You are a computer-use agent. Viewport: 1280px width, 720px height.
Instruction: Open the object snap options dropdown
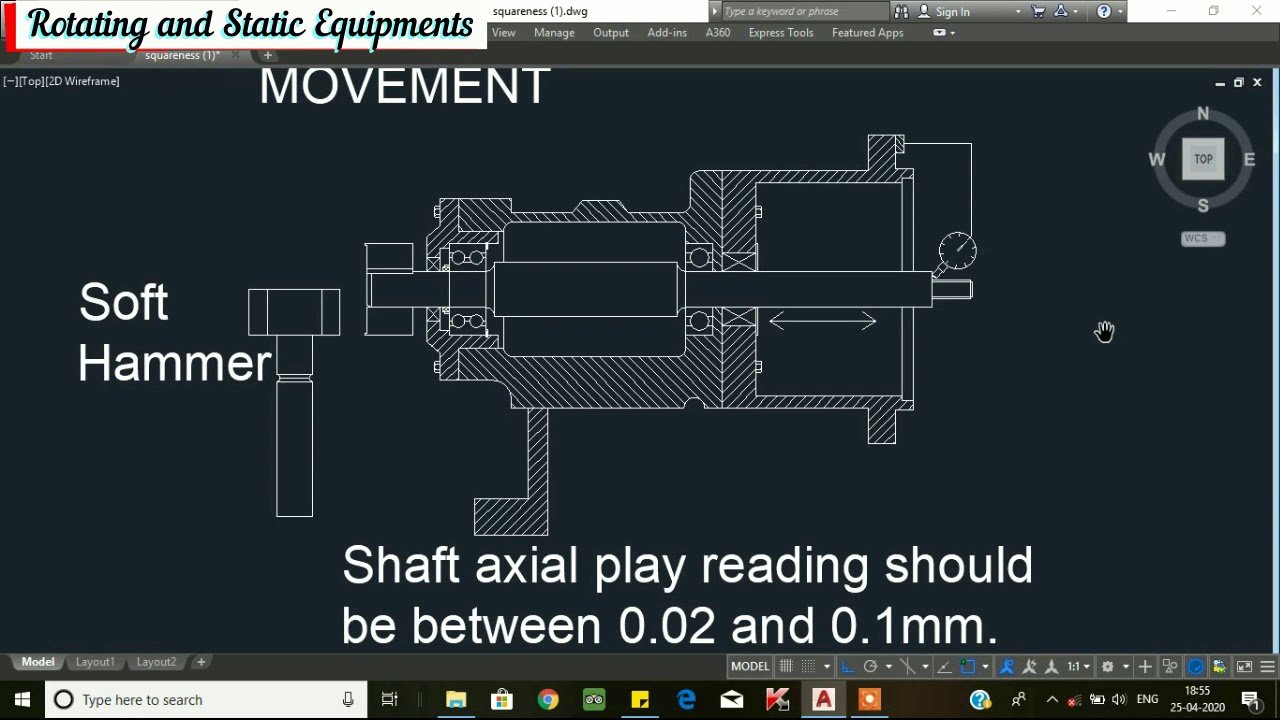tap(985, 666)
